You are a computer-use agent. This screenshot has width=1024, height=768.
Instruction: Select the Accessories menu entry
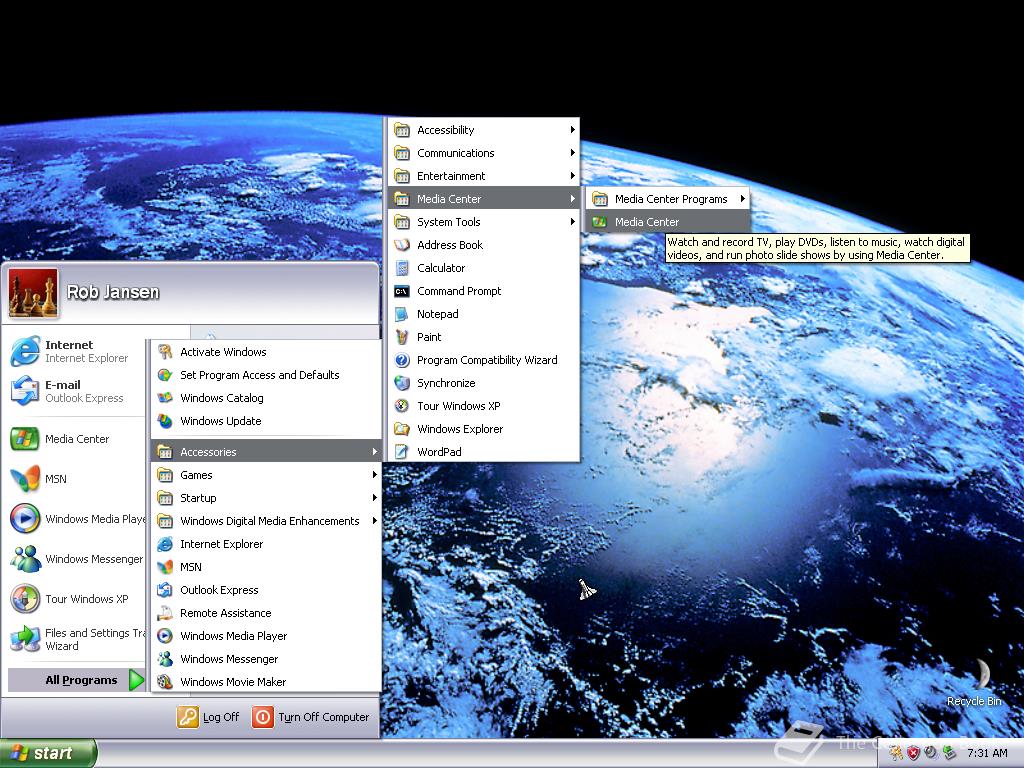(266, 452)
